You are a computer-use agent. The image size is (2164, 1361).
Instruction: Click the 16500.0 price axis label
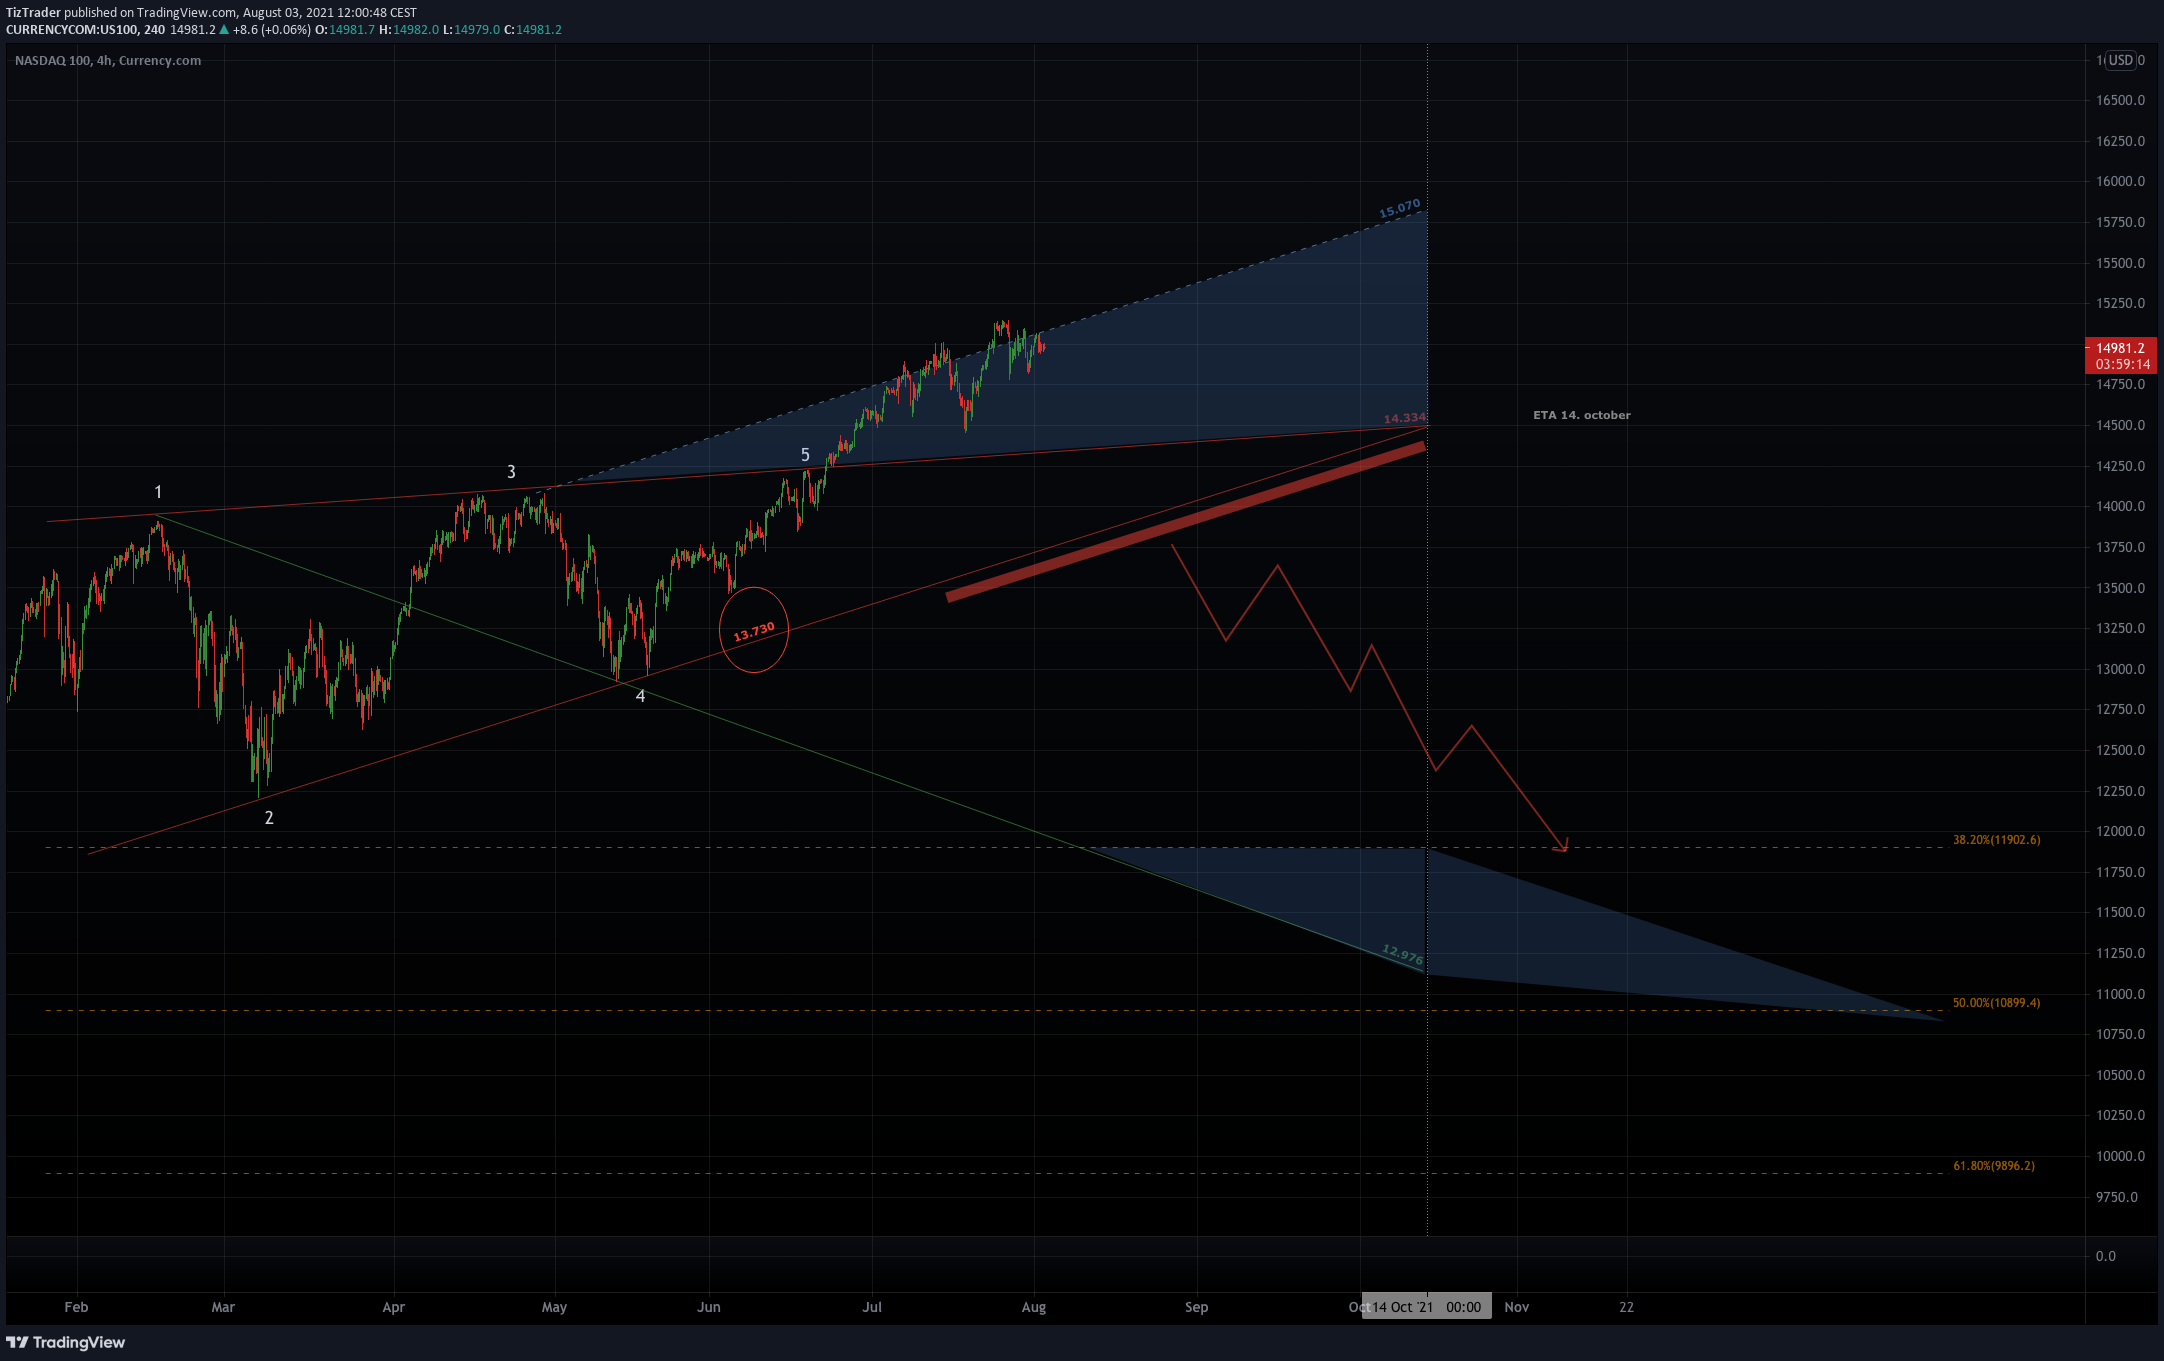point(2121,100)
